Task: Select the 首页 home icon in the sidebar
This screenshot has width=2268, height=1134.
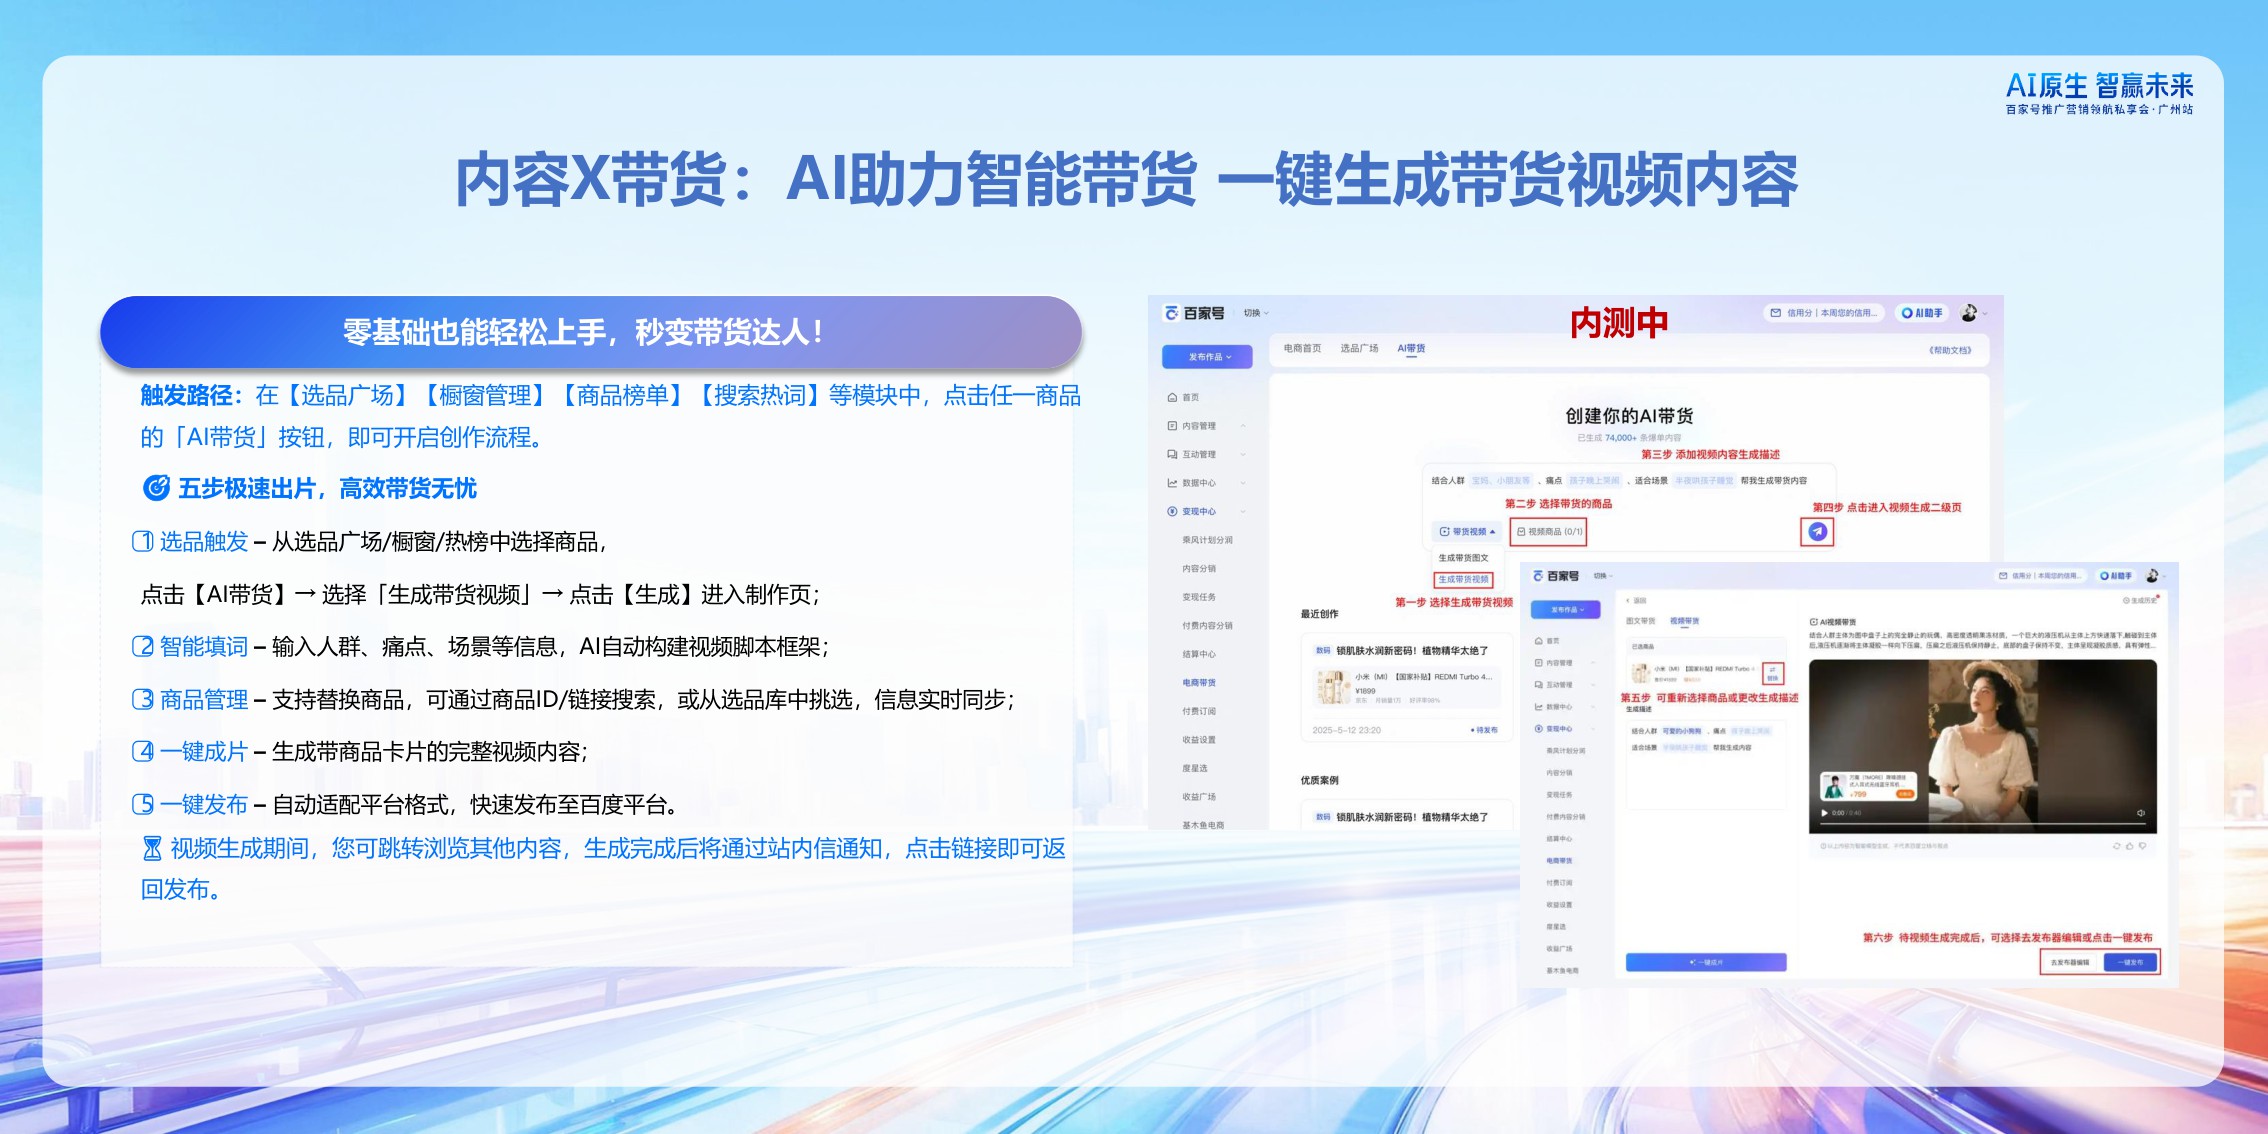Action: point(1172,397)
